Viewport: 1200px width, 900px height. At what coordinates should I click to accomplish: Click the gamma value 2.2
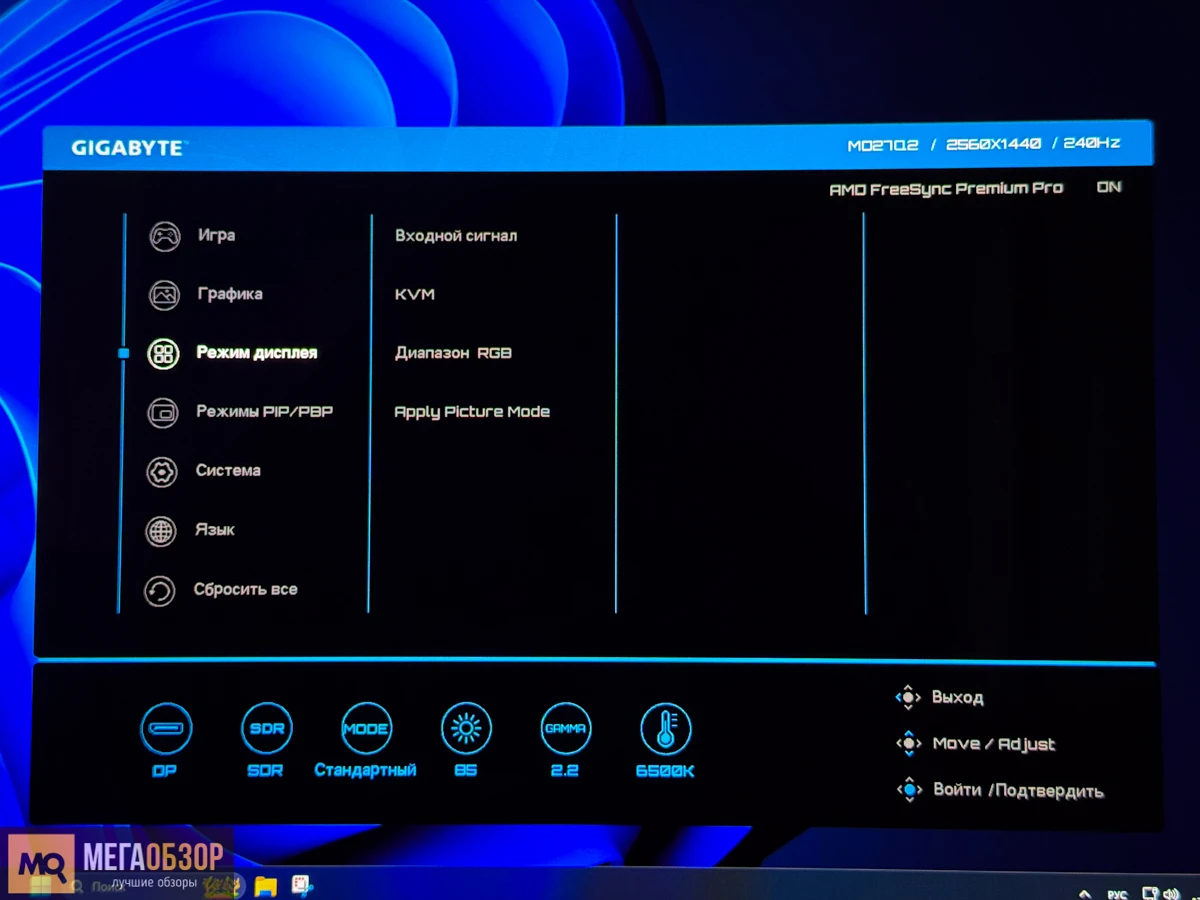pyautogui.click(x=565, y=771)
